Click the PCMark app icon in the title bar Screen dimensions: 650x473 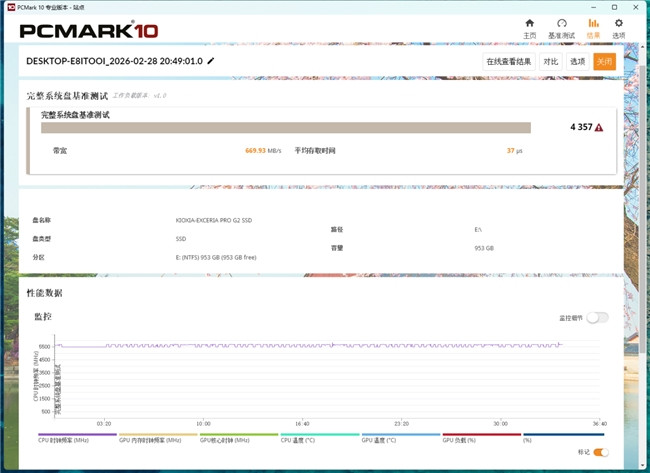coord(8,6)
